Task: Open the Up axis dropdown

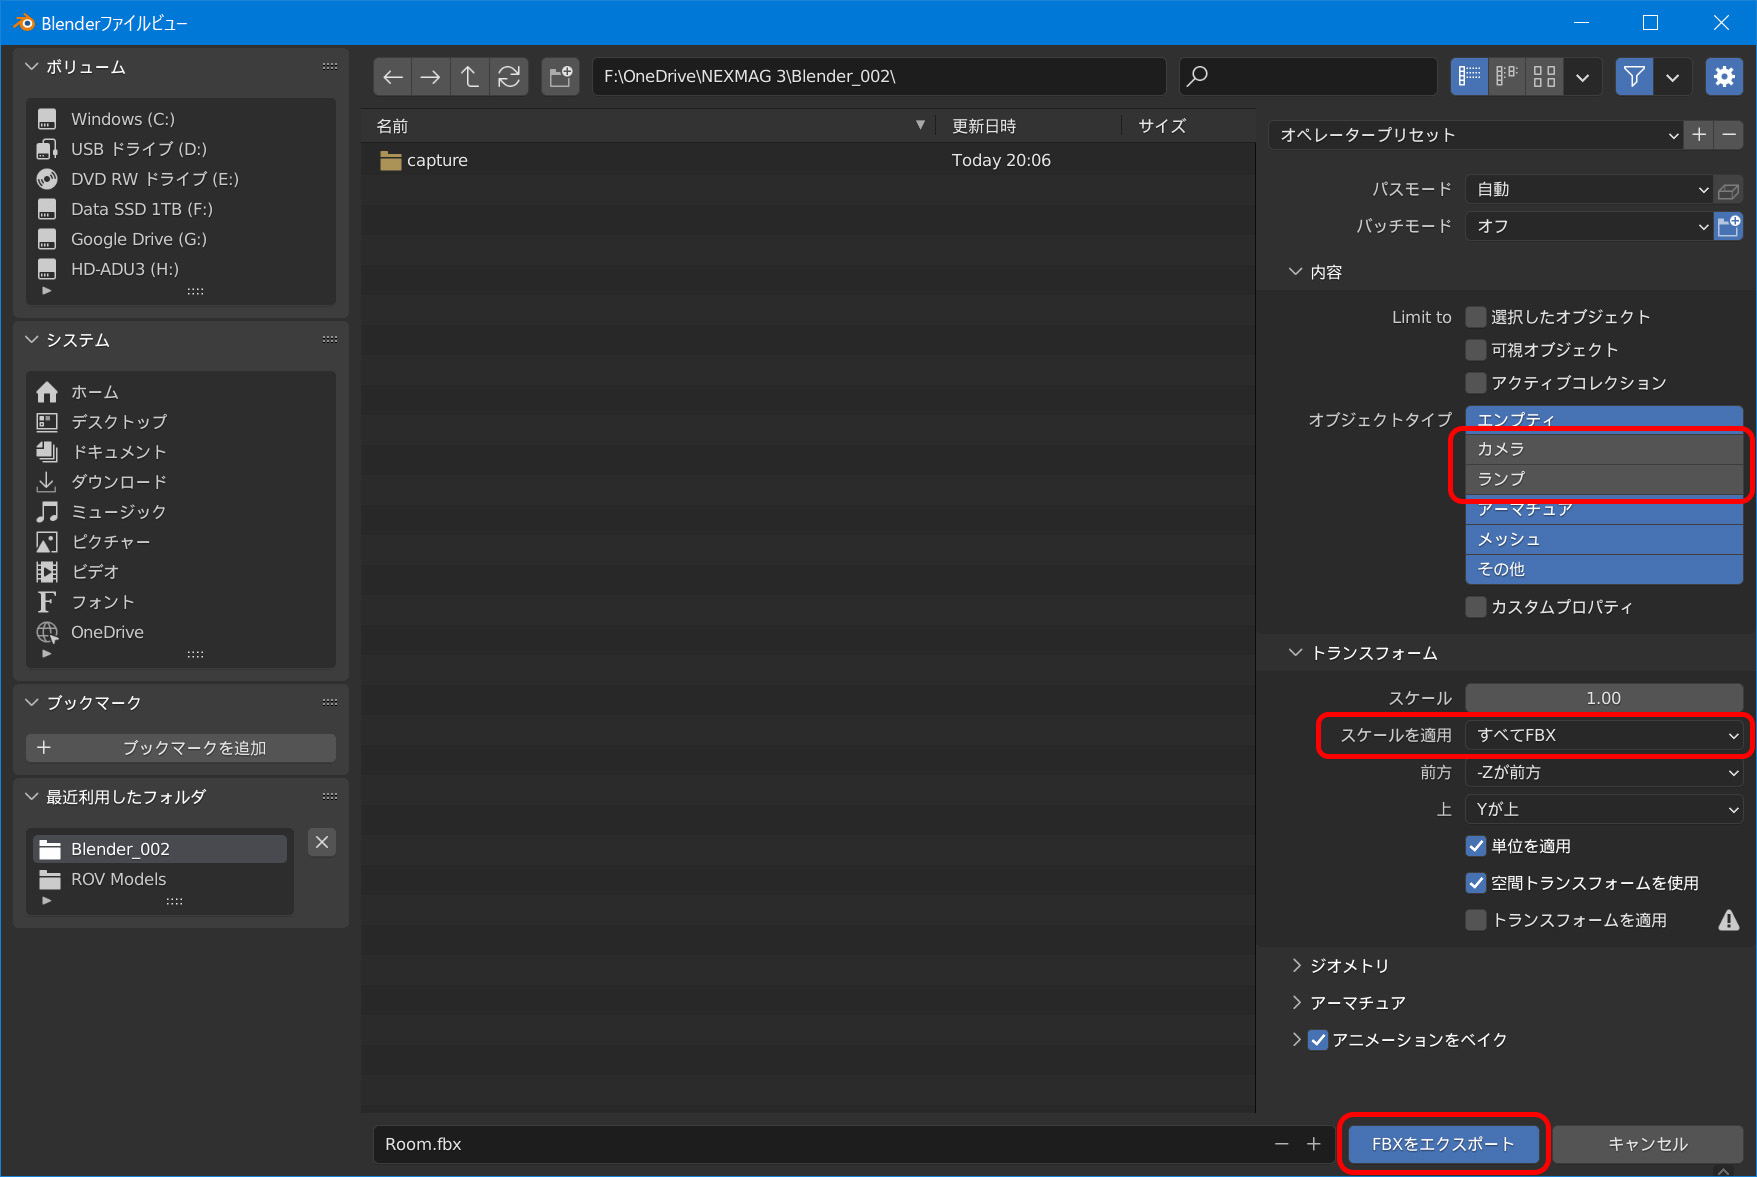Action: [x=1604, y=809]
